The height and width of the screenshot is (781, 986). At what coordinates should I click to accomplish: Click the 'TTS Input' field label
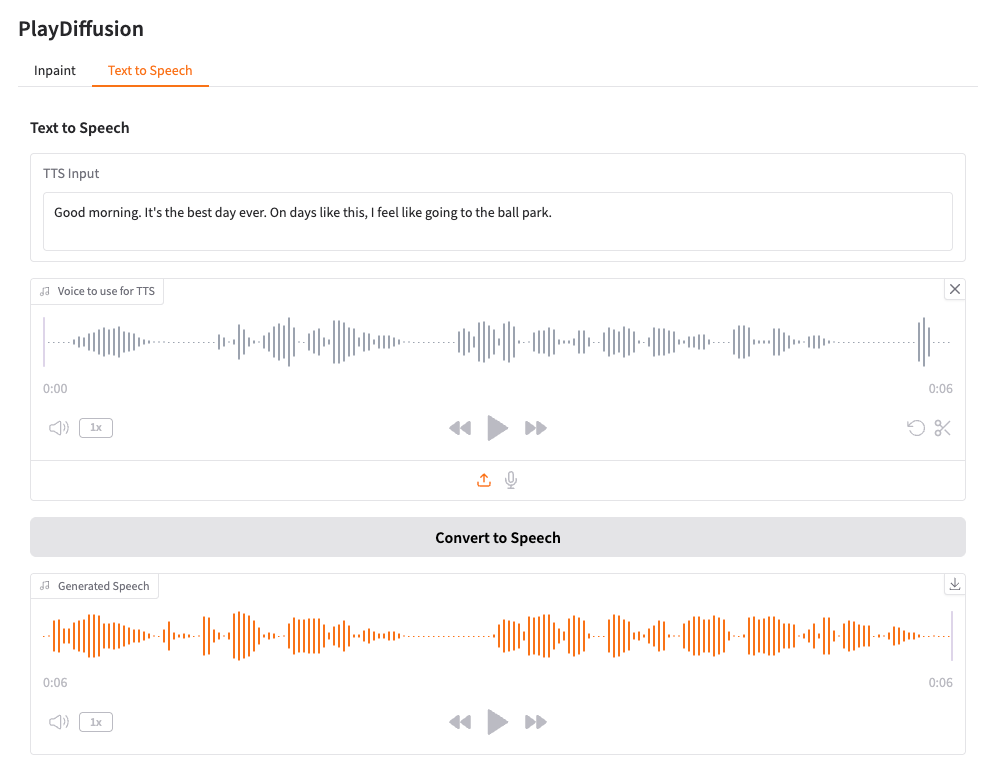pos(71,174)
